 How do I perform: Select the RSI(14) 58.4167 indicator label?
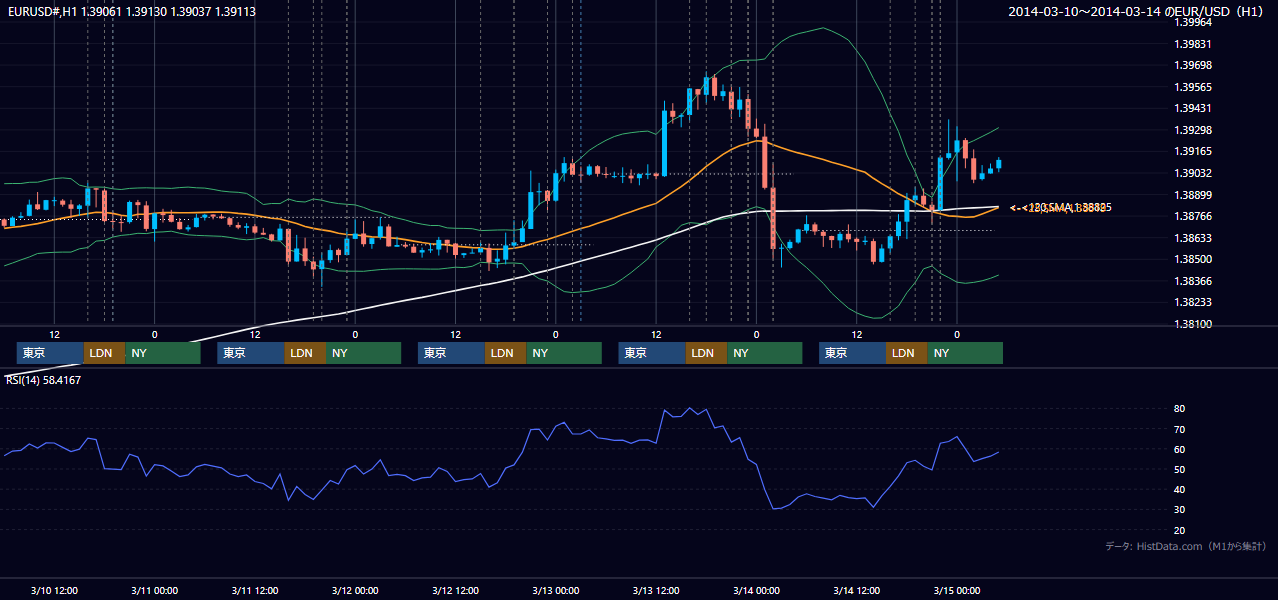point(43,380)
